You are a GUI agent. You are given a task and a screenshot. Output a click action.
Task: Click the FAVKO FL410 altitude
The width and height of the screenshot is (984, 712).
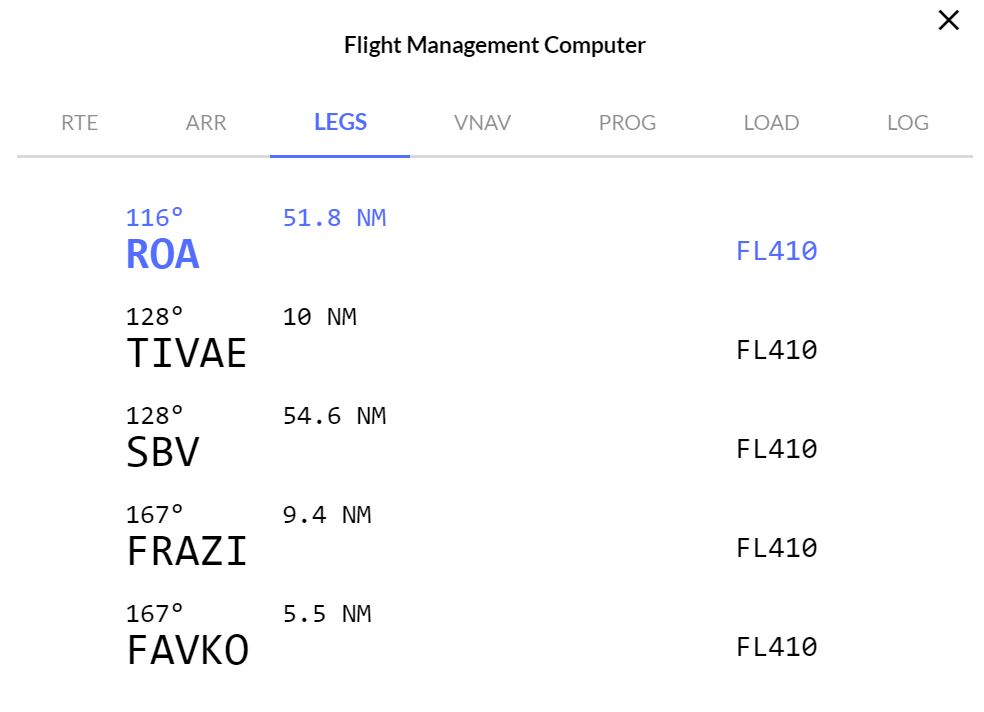pos(776,647)
